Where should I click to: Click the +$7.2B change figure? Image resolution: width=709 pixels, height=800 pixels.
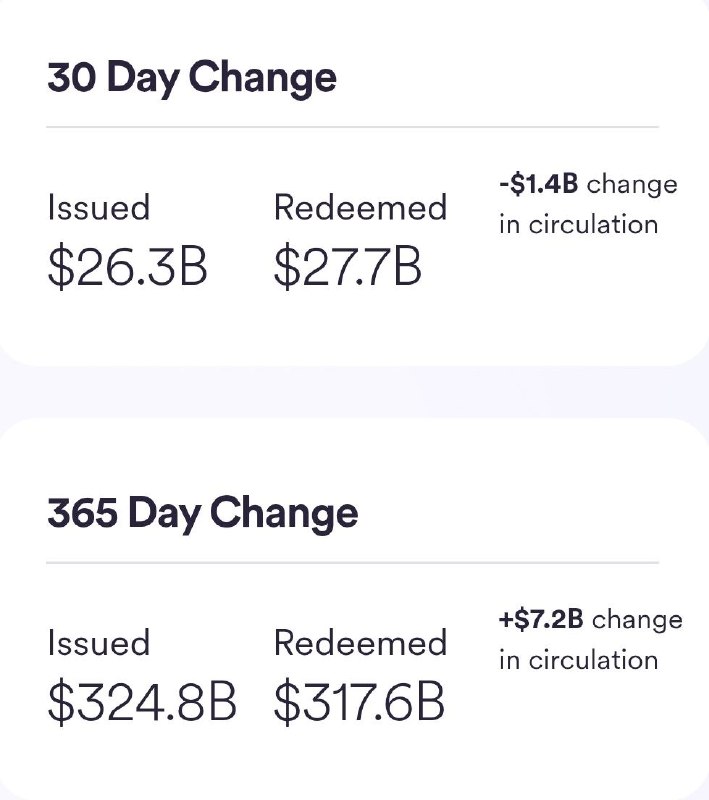pyautogui.click(x=541, y=619)
